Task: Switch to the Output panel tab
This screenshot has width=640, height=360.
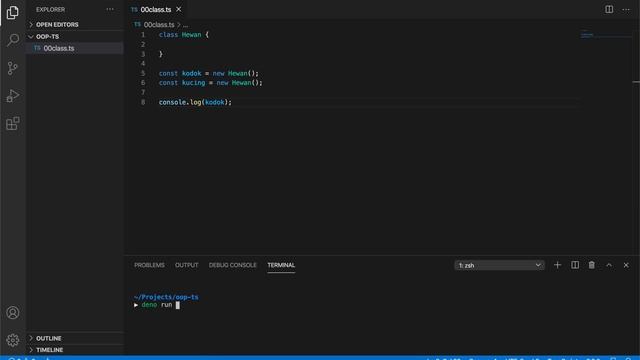Action: tap(187, 265)
